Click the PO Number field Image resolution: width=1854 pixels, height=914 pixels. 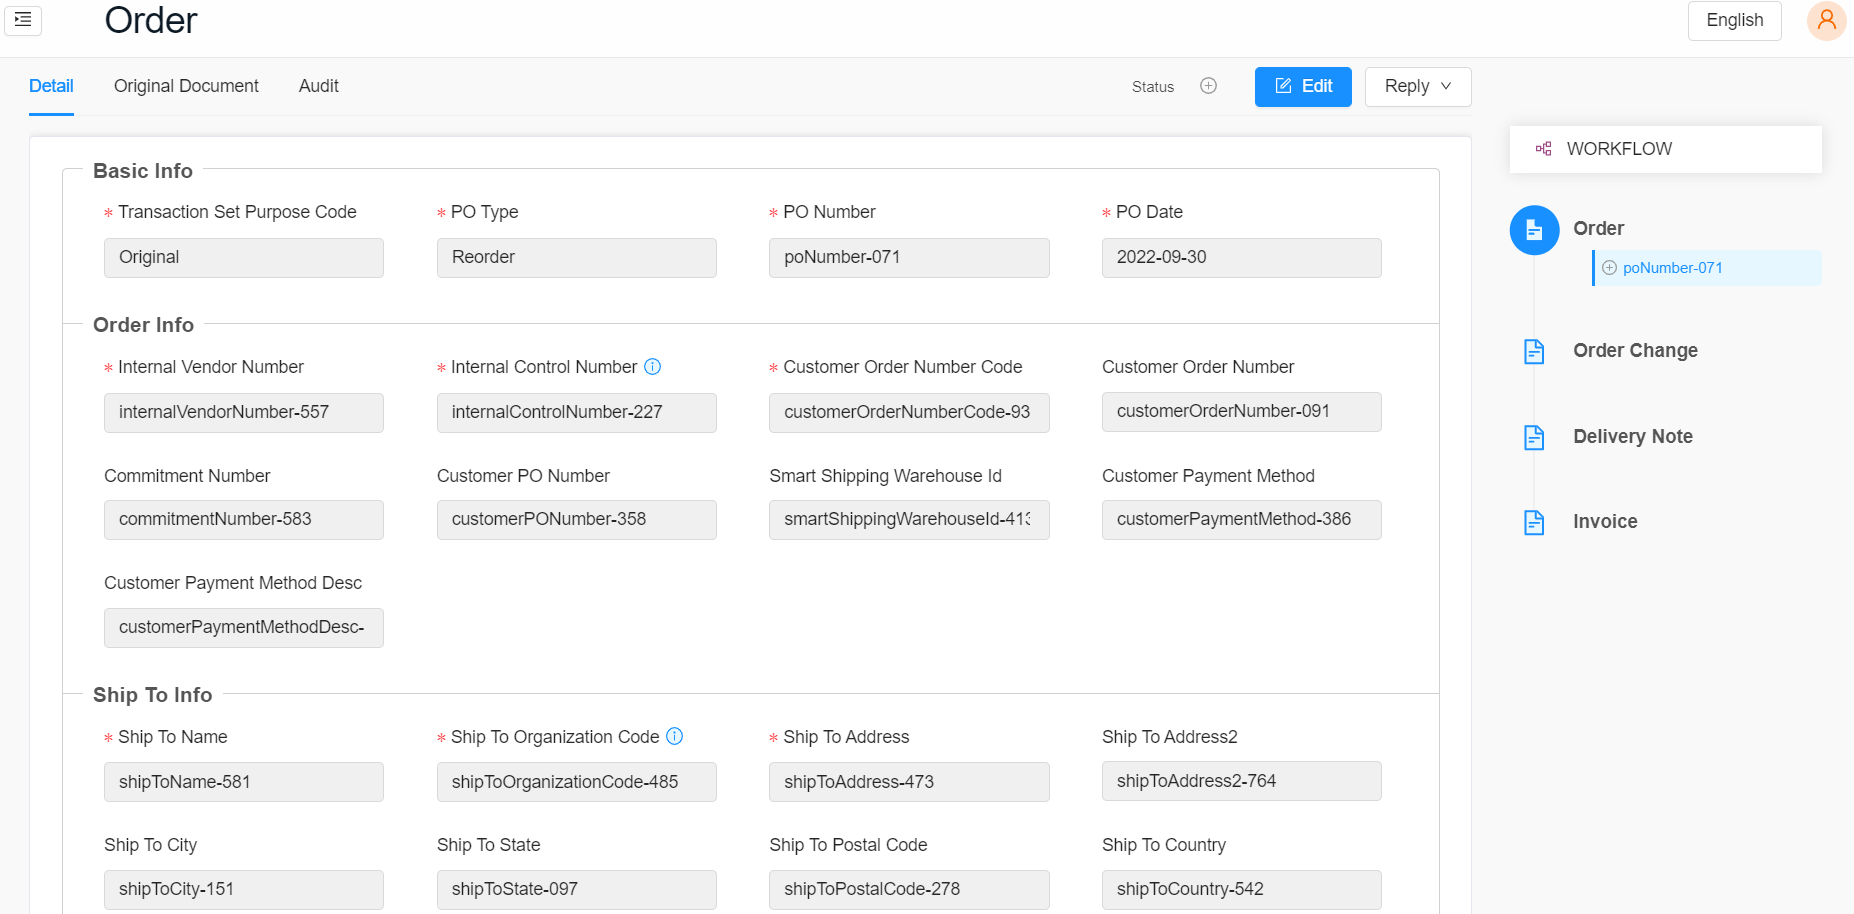coord(909,258)
